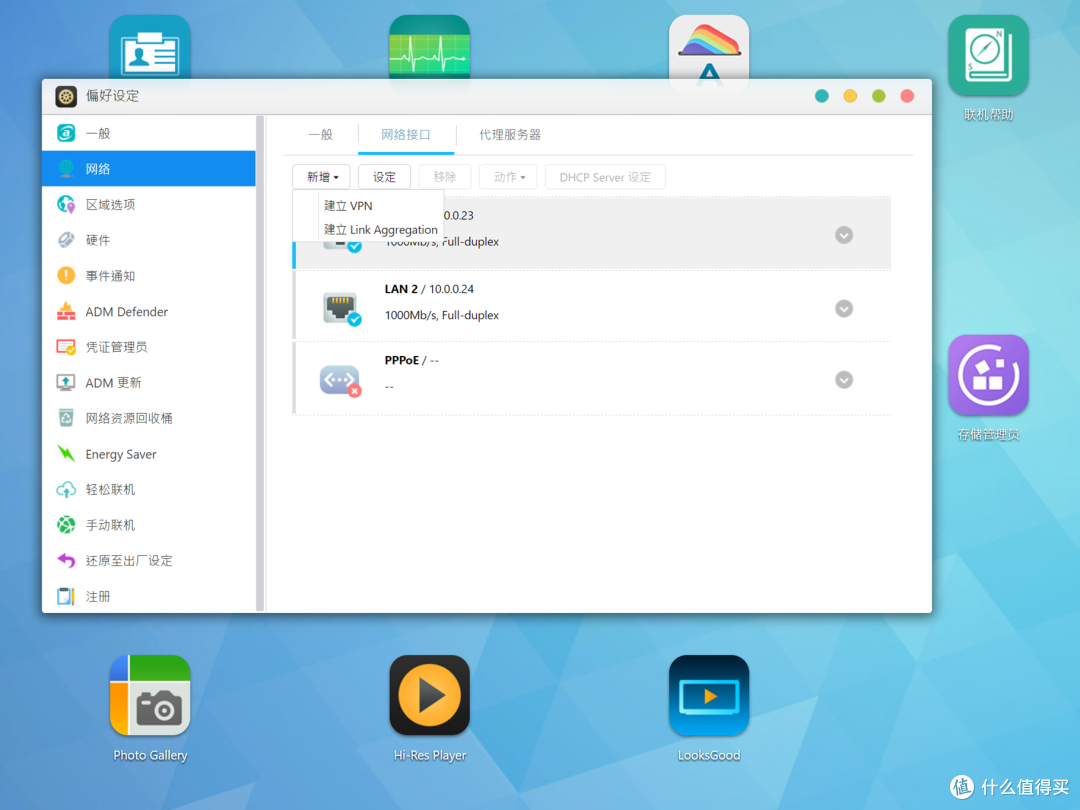Expand the first LAN entry chevron
This screenshot has width=1080, height=810.
point(844,235)
